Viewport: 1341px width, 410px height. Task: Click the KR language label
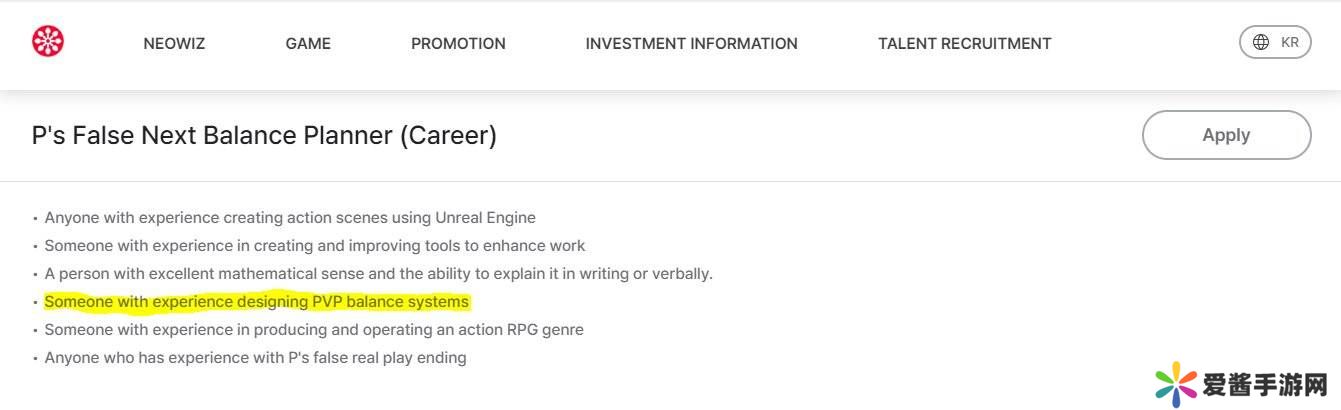point(1290,42)
